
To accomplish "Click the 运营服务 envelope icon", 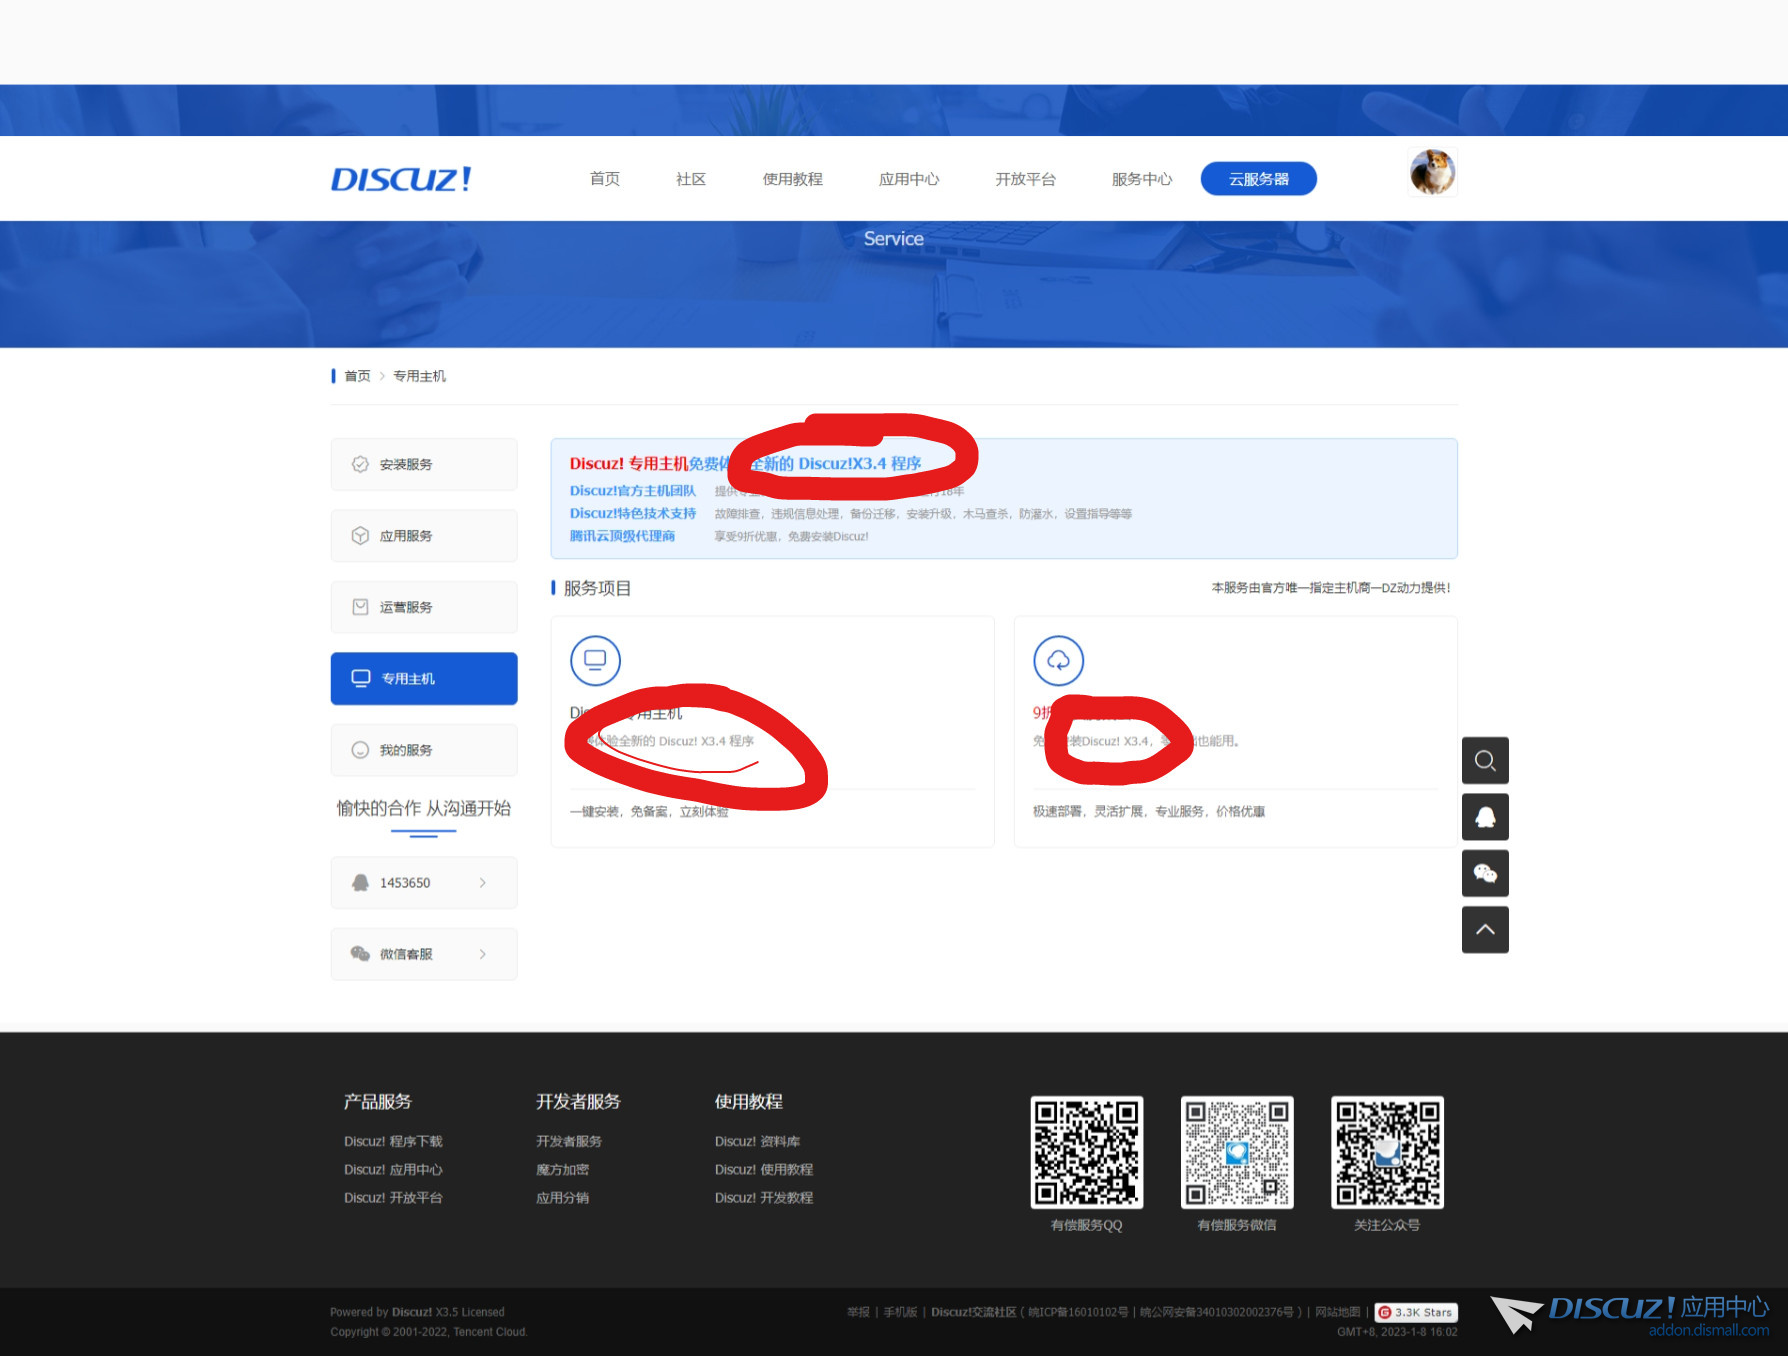I will [x=360, y=607].
